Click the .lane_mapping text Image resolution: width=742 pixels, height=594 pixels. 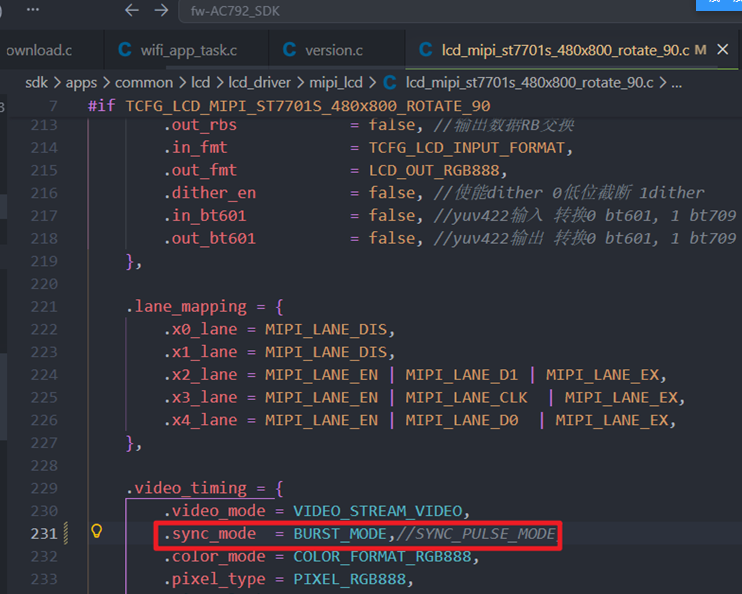point(186,307)
